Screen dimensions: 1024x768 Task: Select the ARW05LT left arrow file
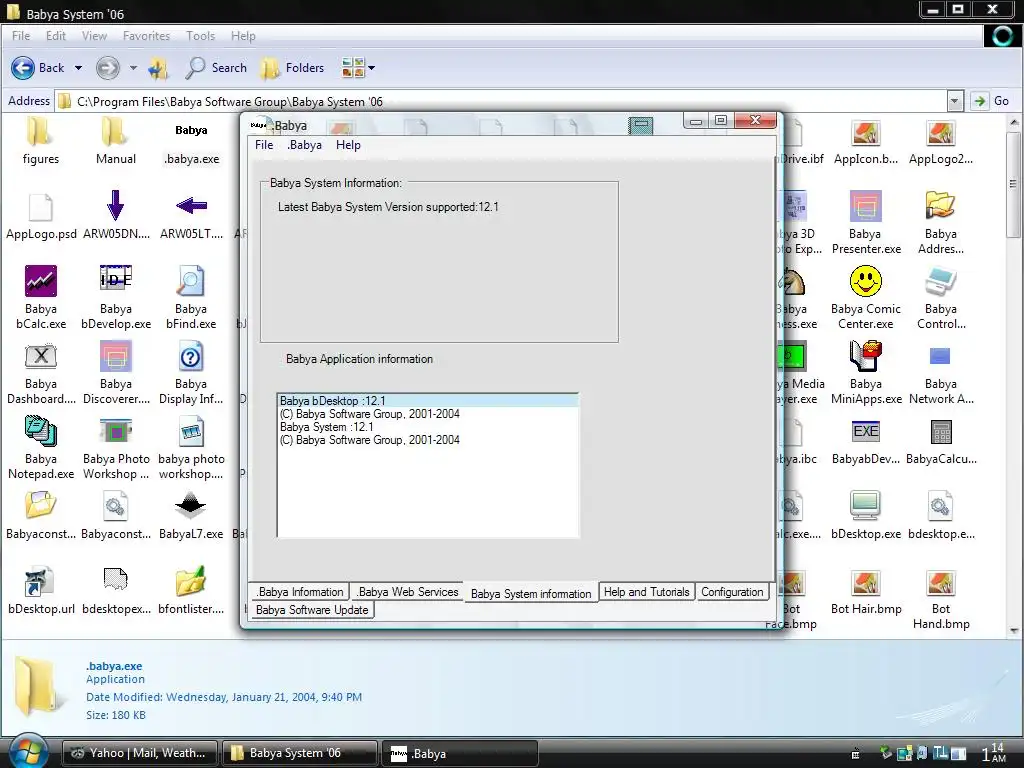[x=191, y=217]
